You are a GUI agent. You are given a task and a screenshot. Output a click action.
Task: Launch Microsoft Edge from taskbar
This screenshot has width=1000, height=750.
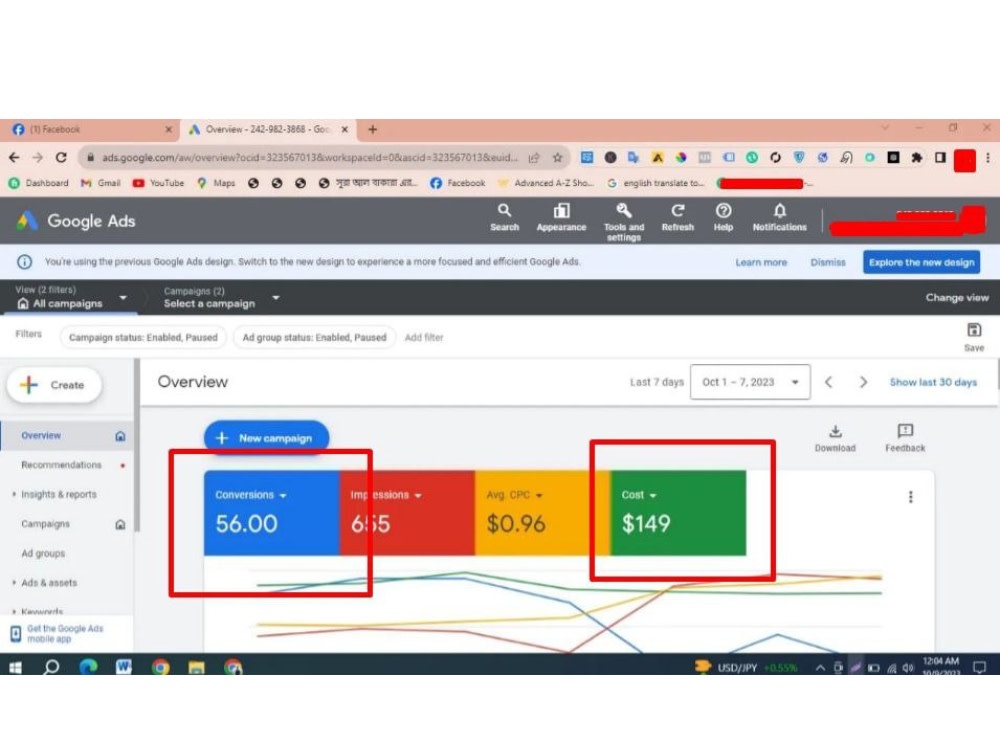pyautogui.click(x=88, y=667)
